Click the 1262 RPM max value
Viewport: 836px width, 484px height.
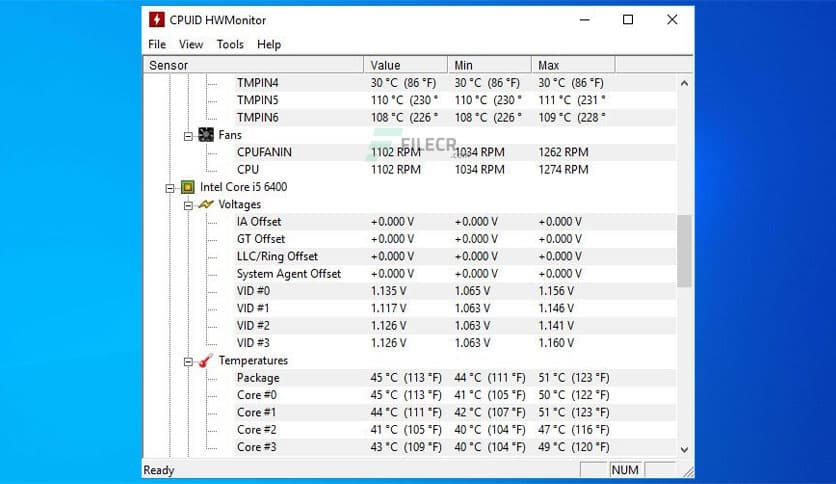(563, 152)
